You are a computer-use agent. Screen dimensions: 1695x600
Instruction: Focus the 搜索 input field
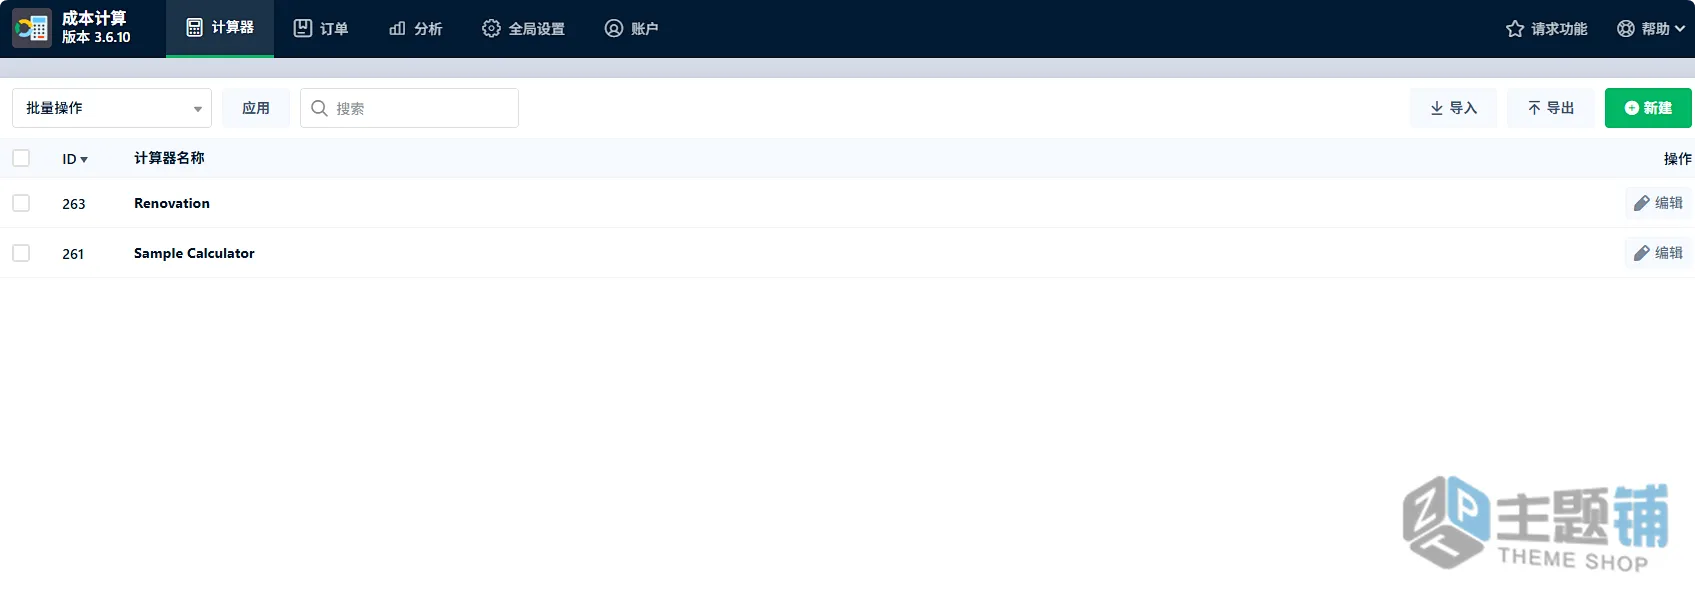coord(409,108)
